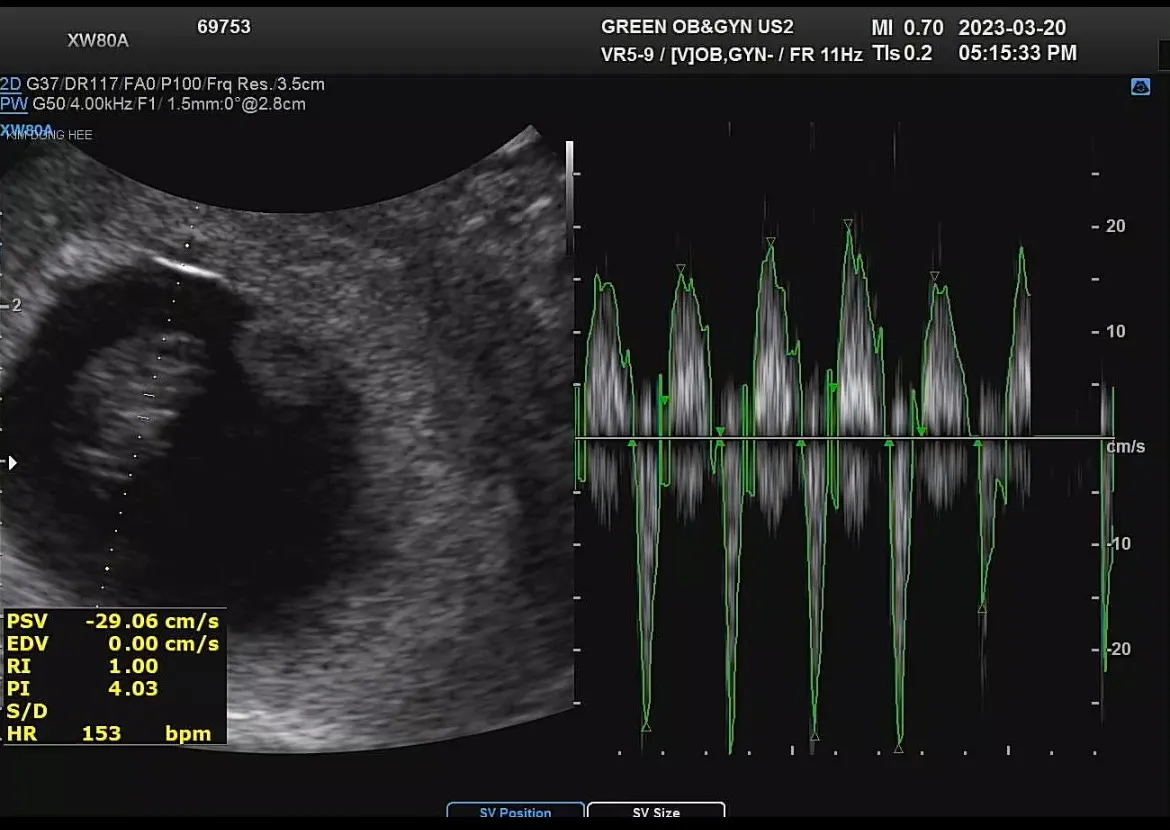The image size is (1170, 830).
Task: Click the S/D measurement label
Action: pos(27,711)
